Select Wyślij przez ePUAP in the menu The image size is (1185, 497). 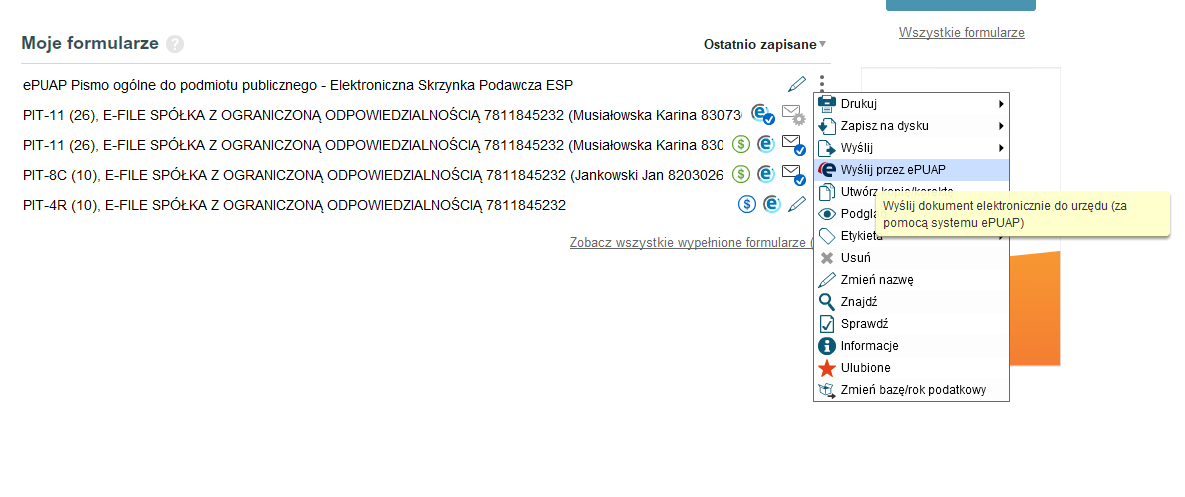[911, 170]
